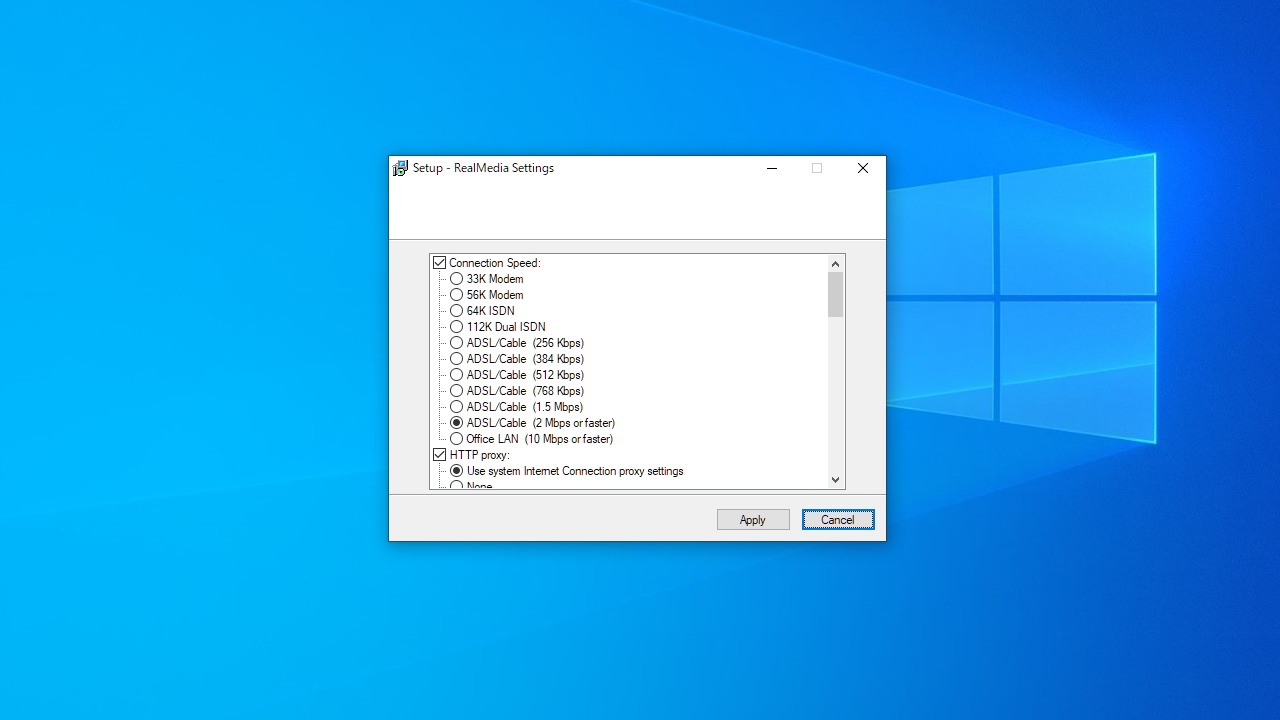Choose ADSL/Cable (1.5 Mbps) speed
1280x720 pixels.
[x=456, y=407]
